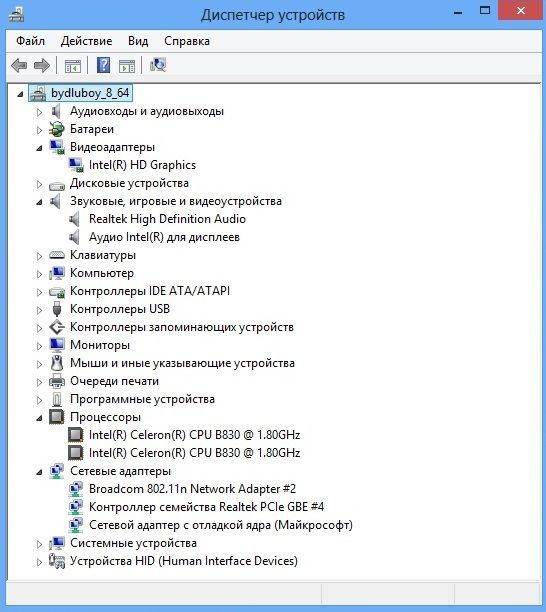Select the Realtek High Definition Audio label

167,219
